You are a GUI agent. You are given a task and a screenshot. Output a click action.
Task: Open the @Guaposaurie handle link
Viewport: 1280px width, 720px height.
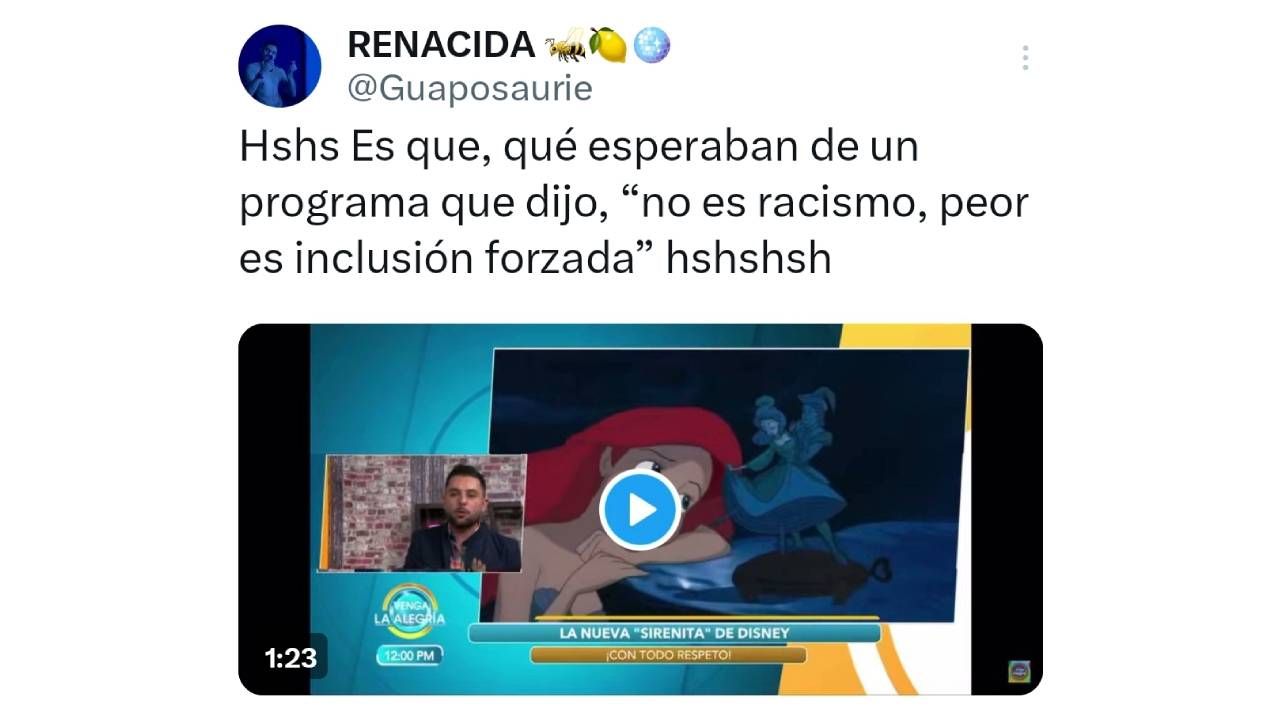coord(469,88)
